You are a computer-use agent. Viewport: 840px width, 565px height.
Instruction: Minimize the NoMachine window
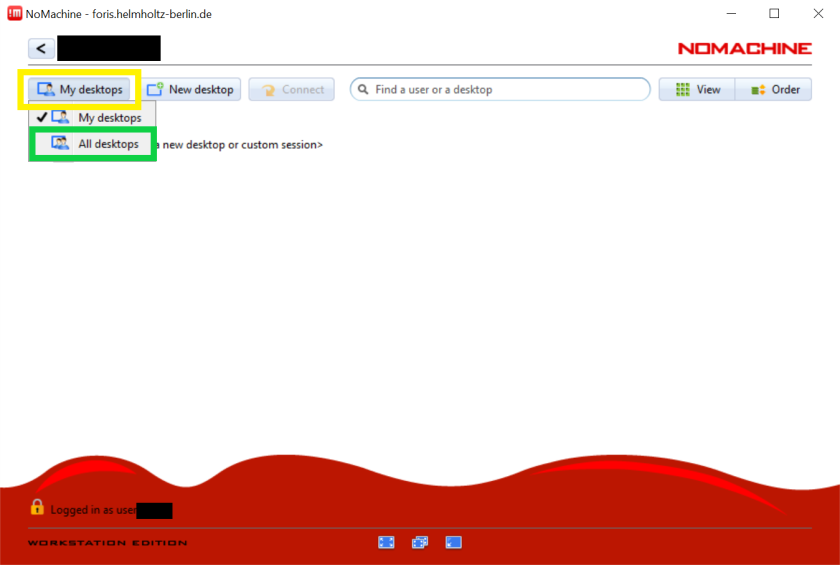coord(731,13)
